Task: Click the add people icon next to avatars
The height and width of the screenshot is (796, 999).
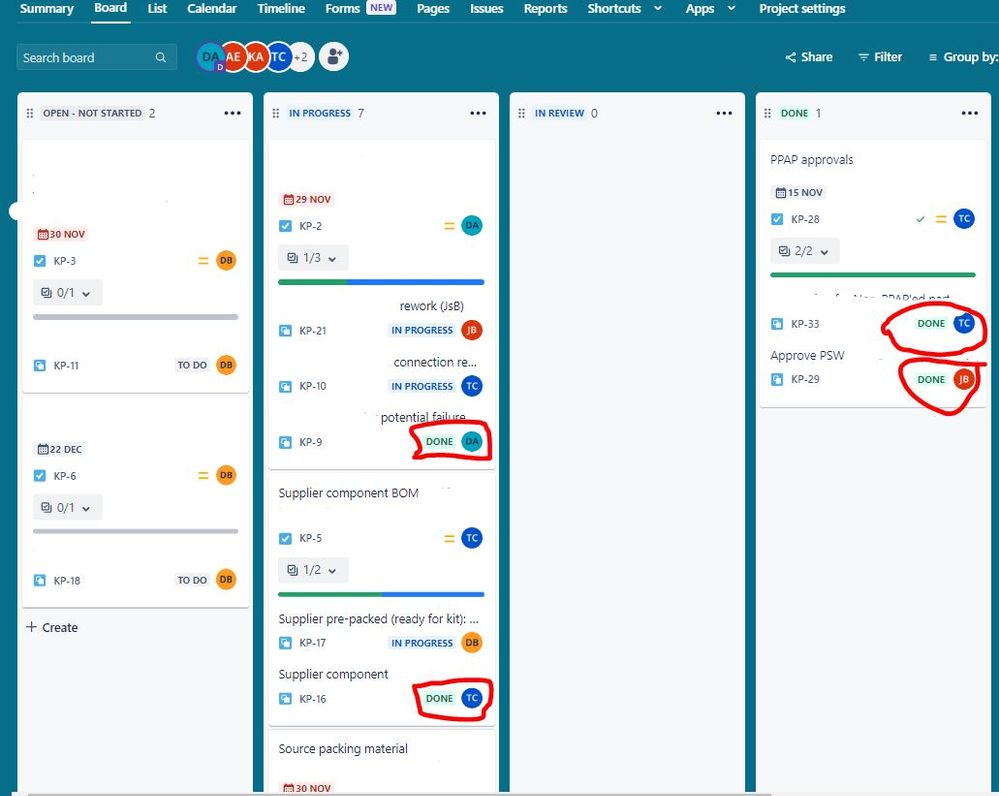Action: 333,57
